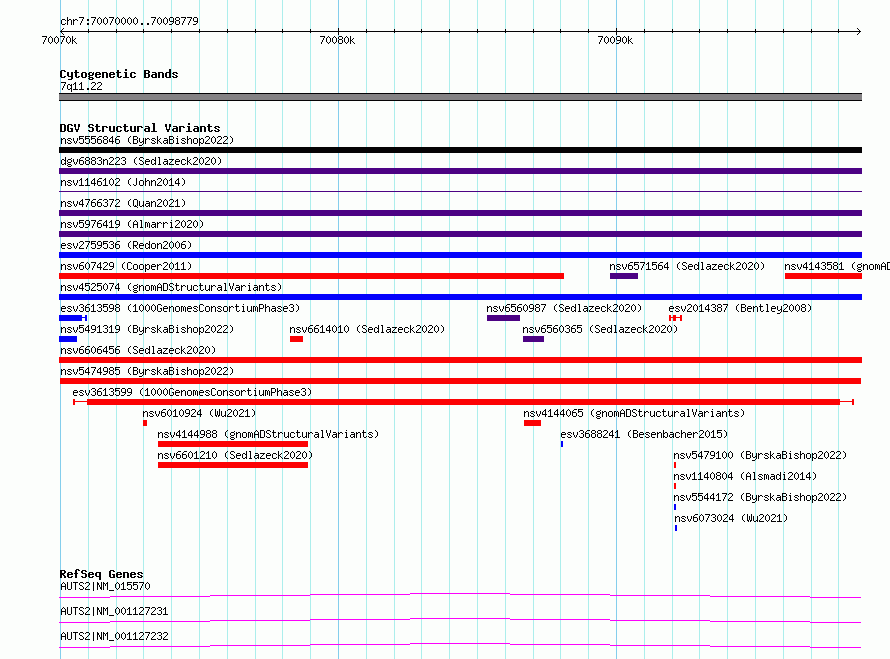Select the red nsv6606456 variant bar
Viewport: 890px width, 659px height.
(x=460, y=360)
